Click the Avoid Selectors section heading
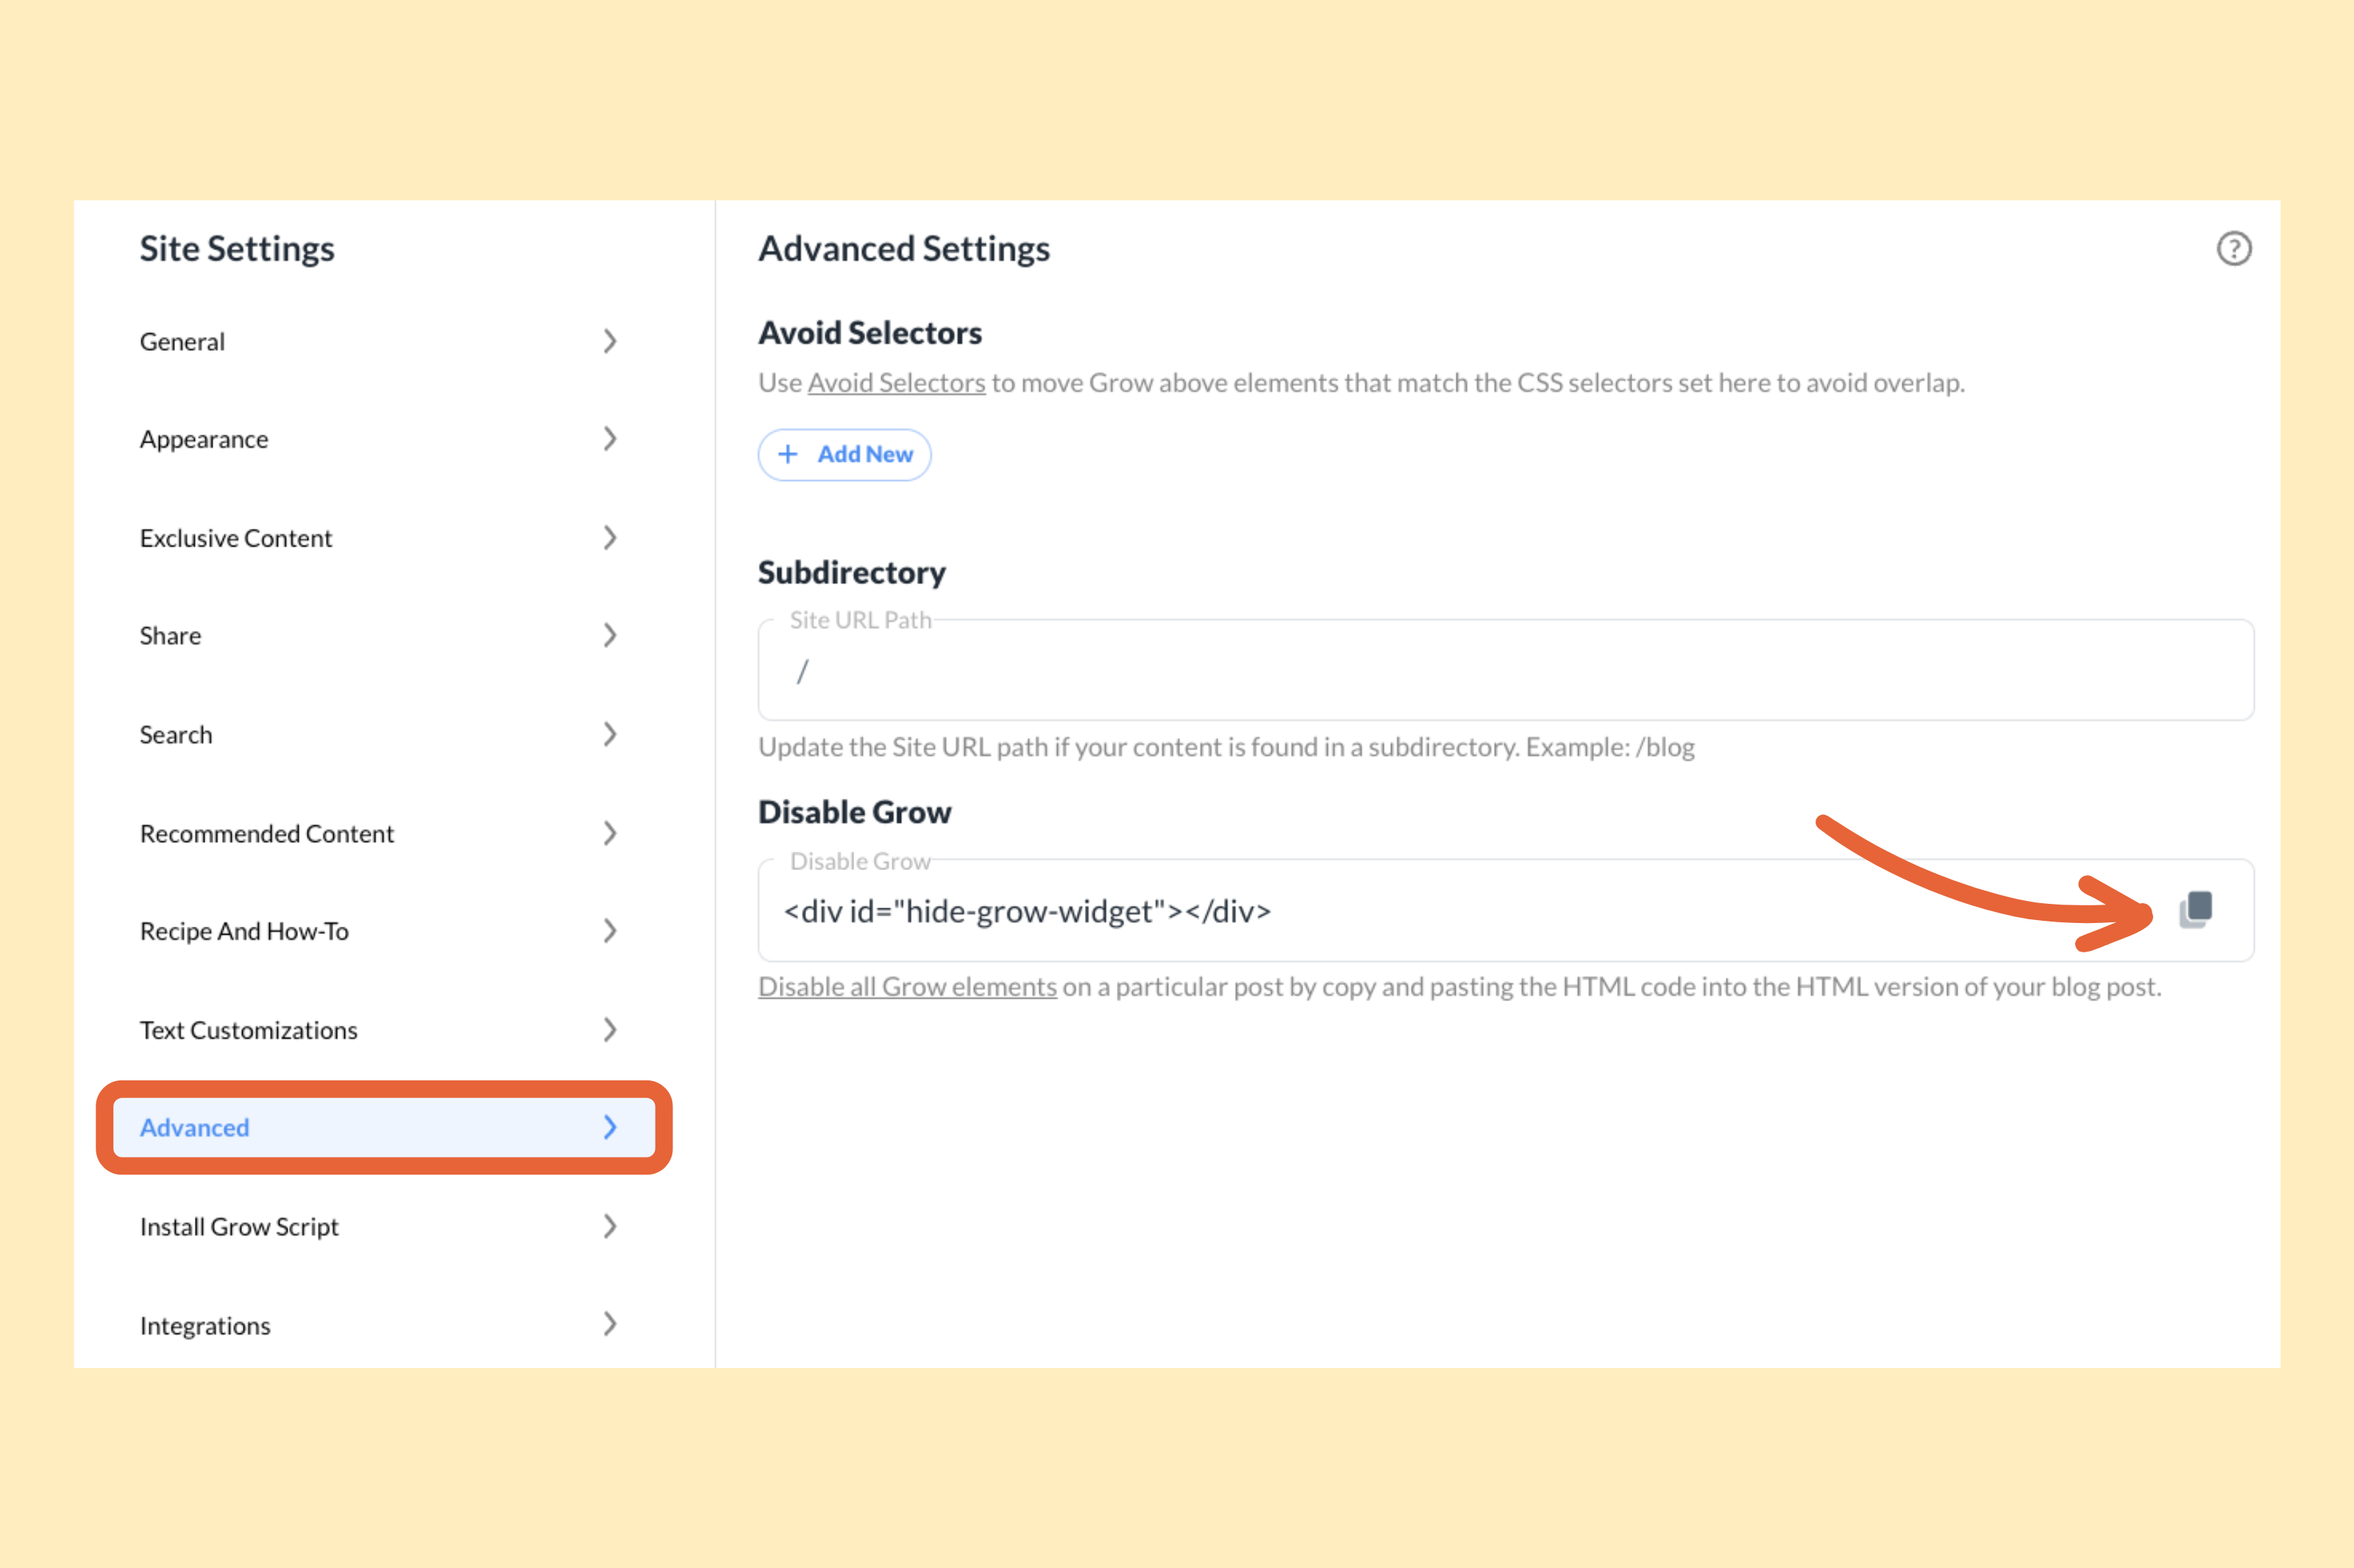Screen dimensions: 2354x1568 click(x=870, y=333)
